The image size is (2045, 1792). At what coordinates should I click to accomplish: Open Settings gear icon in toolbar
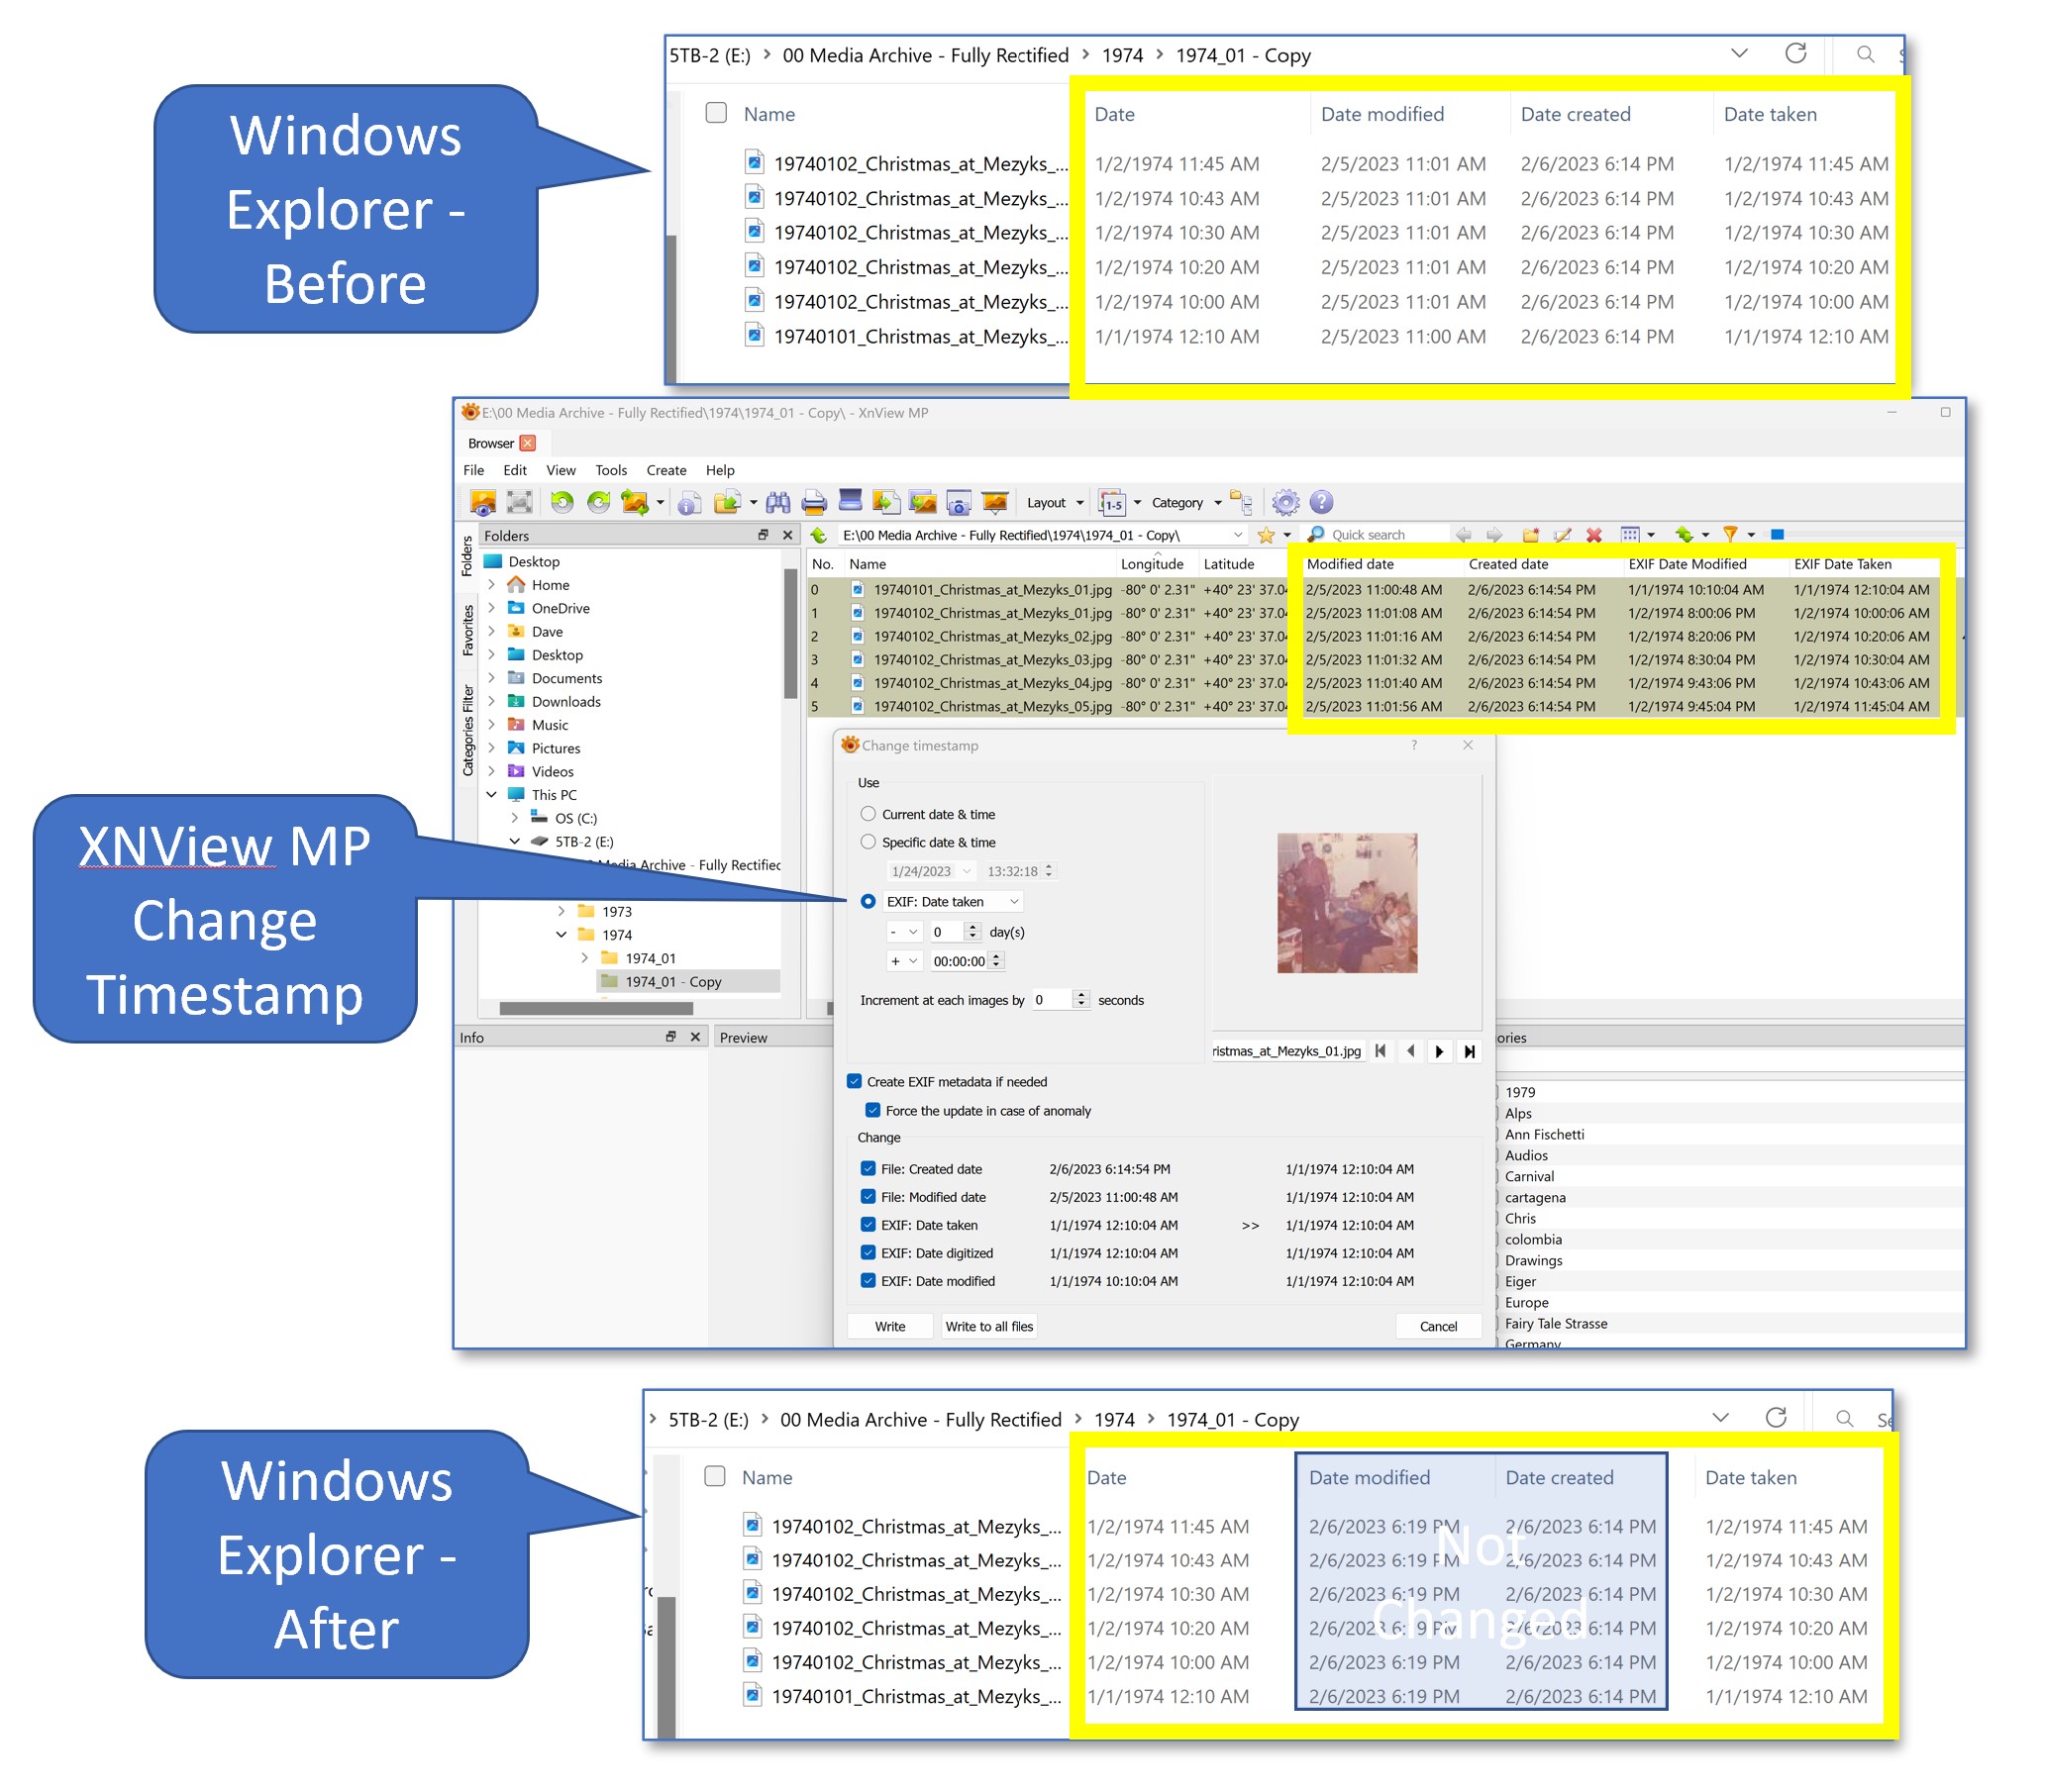click(1285, 502)
